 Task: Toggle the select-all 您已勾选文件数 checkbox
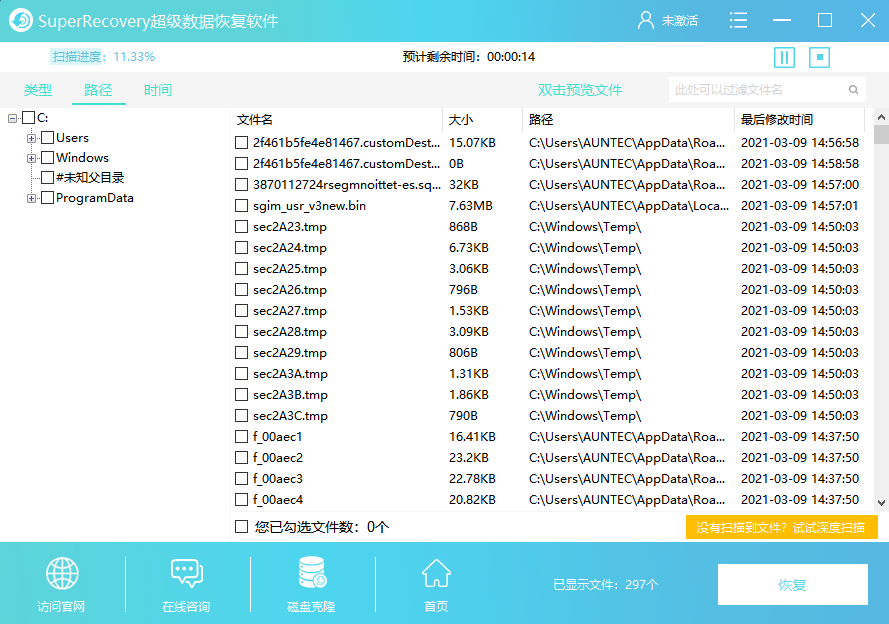pyautogui.click(x=242, y=527)
